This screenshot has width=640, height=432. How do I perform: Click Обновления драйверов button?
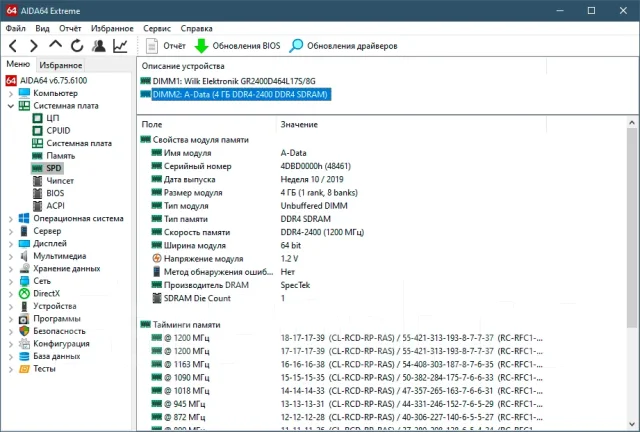tap(343, 46)
